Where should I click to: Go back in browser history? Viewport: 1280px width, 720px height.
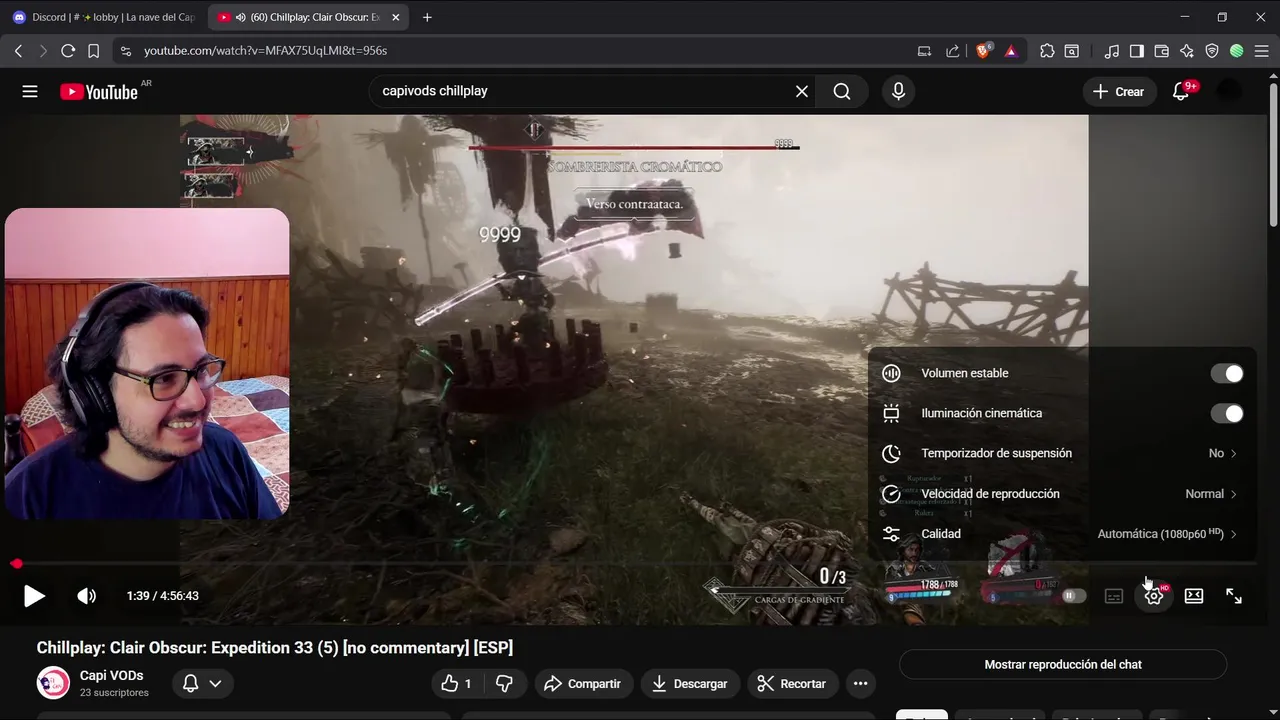(x=18, y=50)
